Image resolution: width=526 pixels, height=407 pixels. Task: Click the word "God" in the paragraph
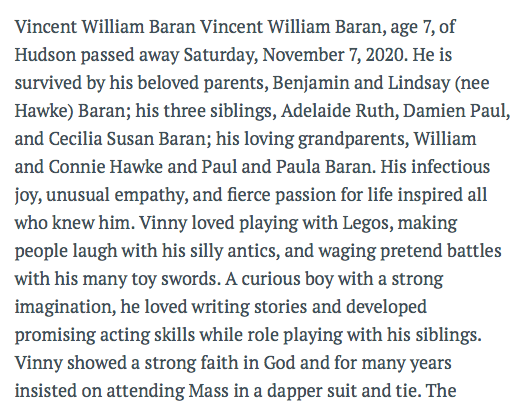[279, 363]
